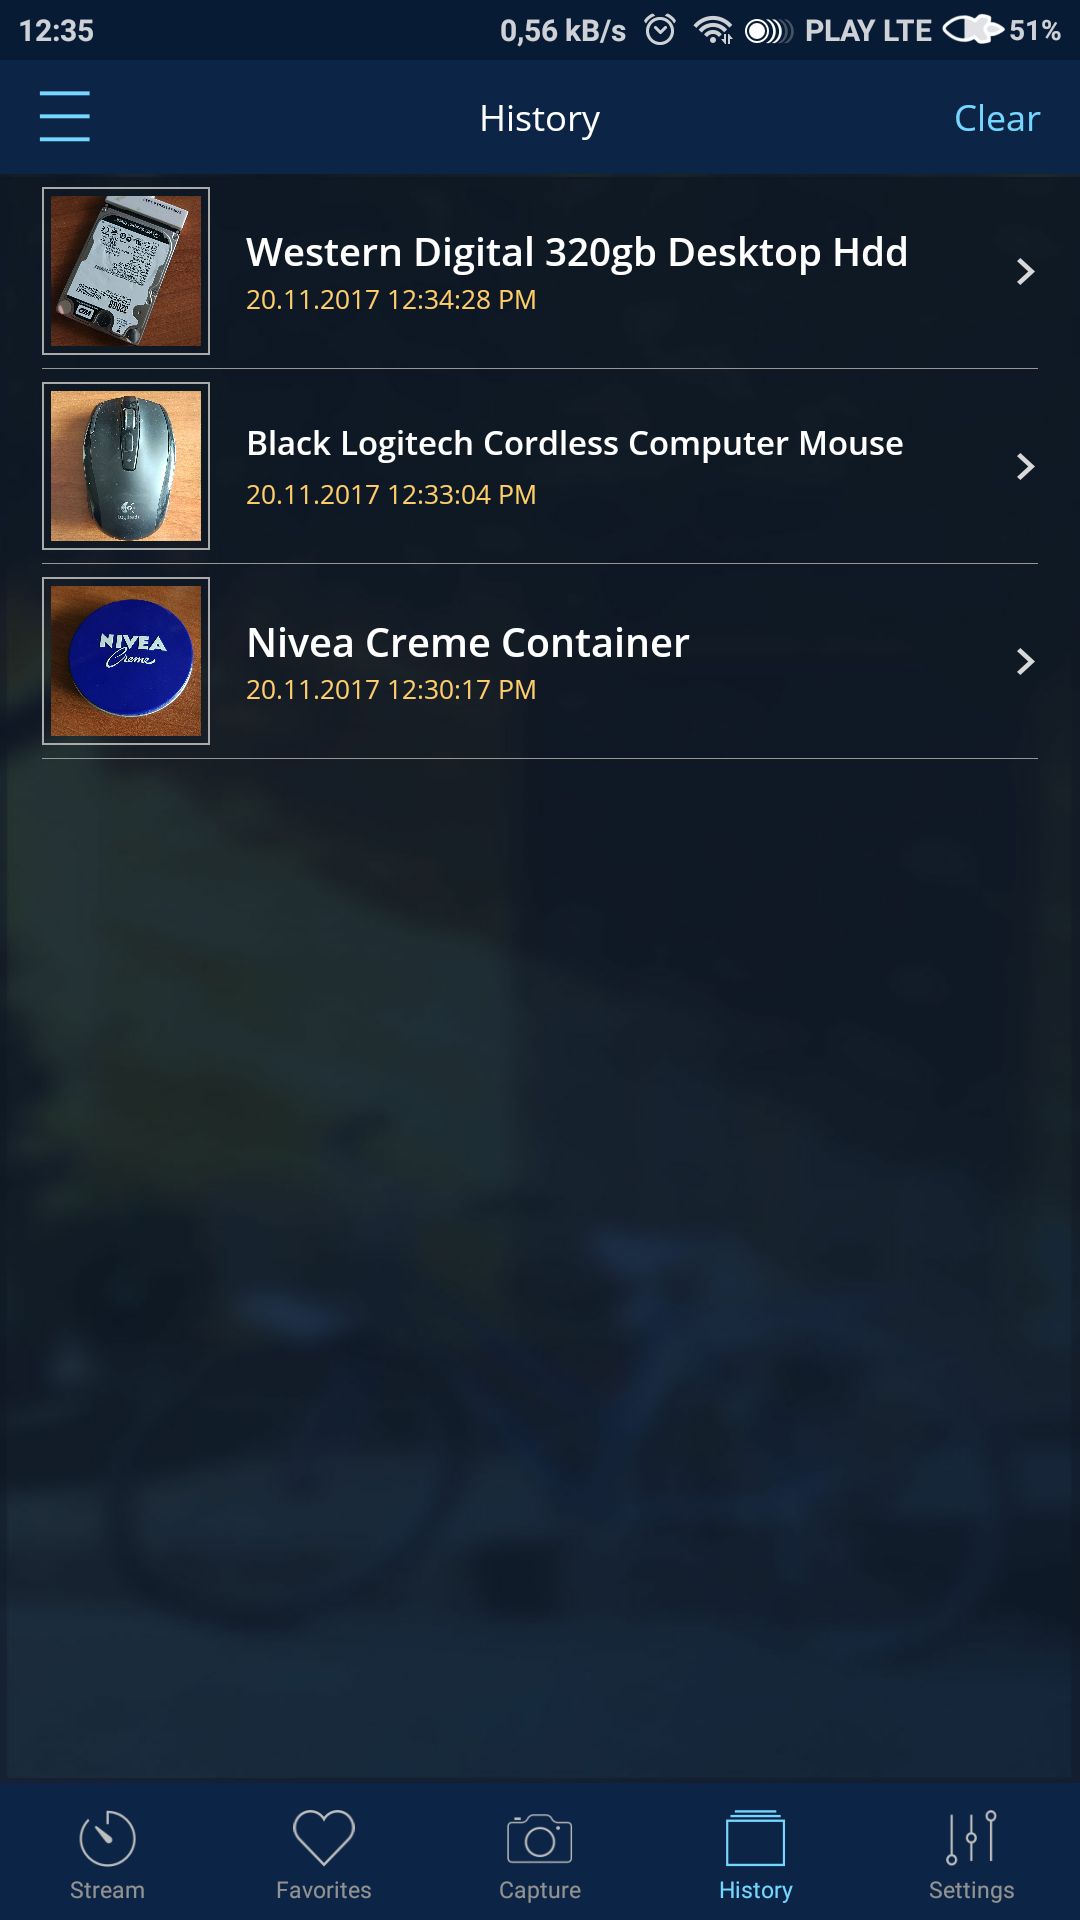
Task: Switch to the Stream tab label
Action: point(107,1890)
